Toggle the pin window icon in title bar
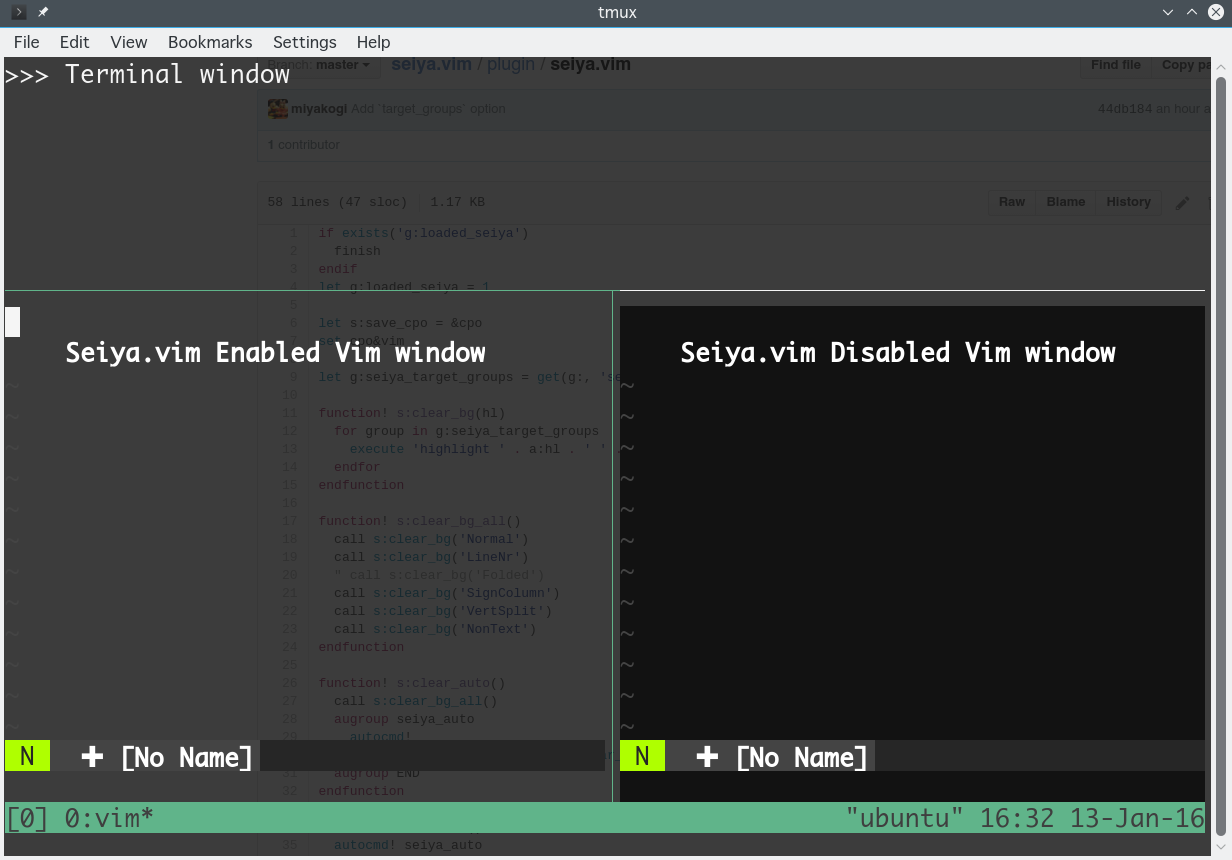 [43, 12]
